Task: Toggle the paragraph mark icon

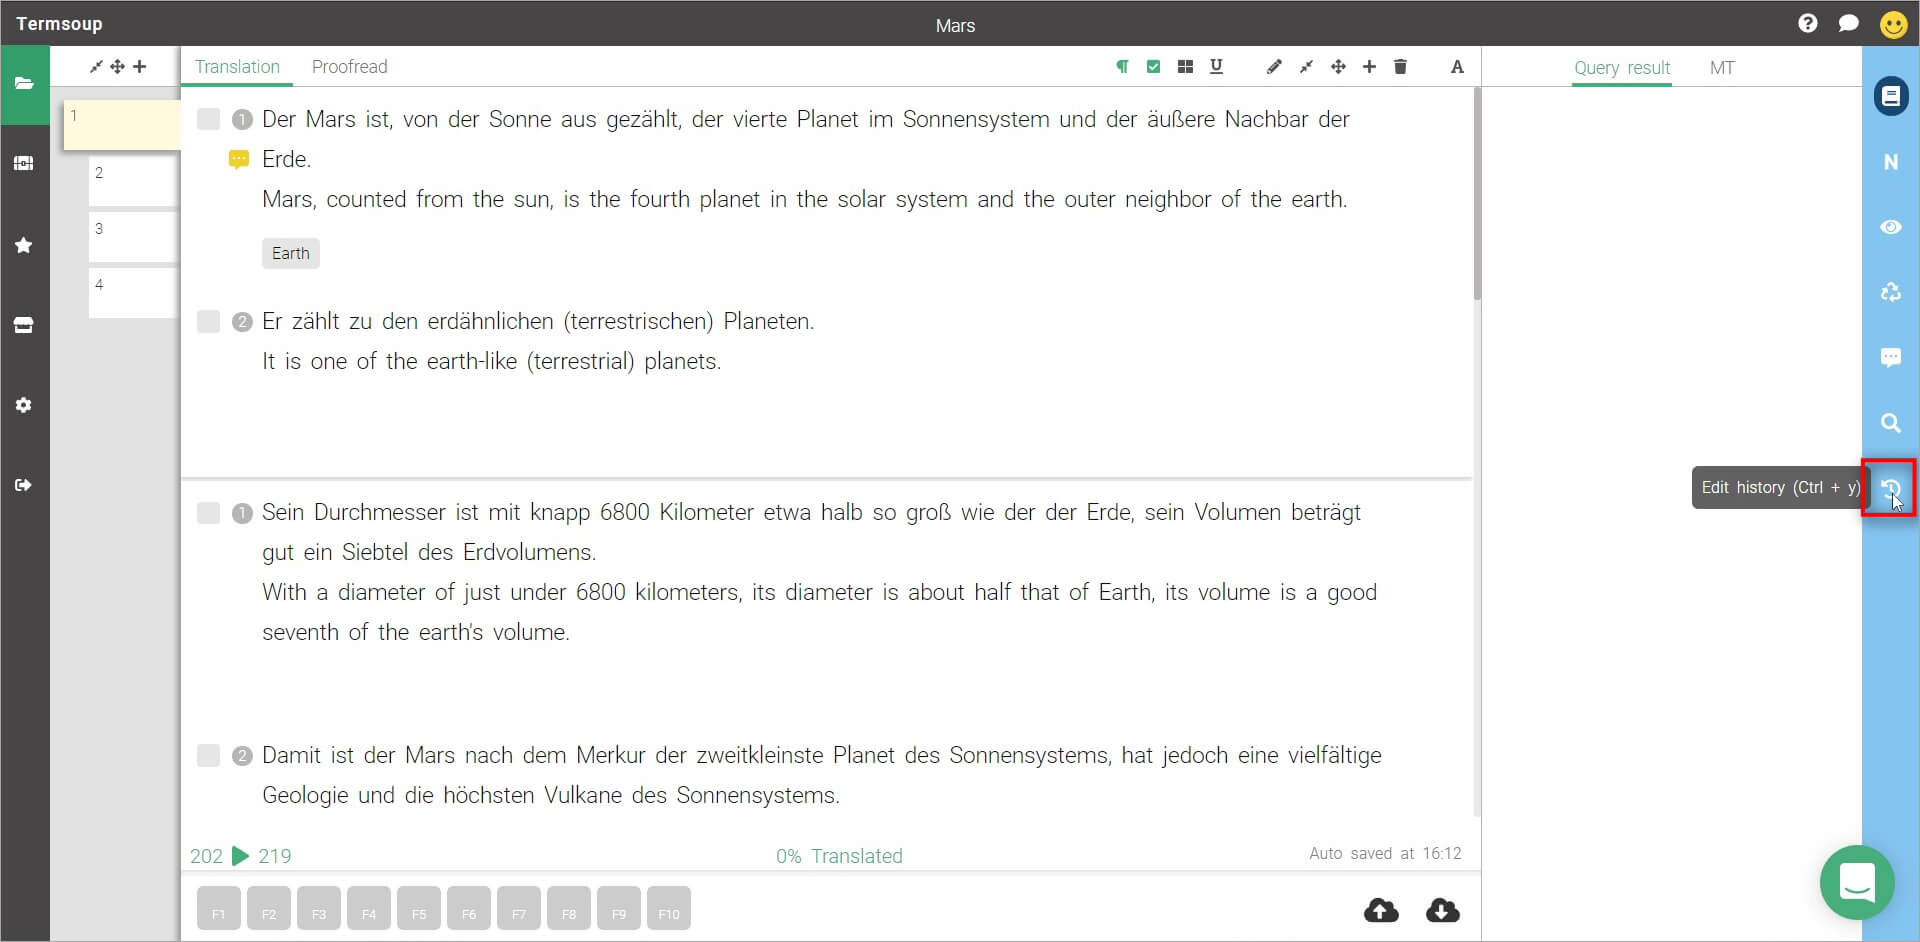Action: [1122, 67]
